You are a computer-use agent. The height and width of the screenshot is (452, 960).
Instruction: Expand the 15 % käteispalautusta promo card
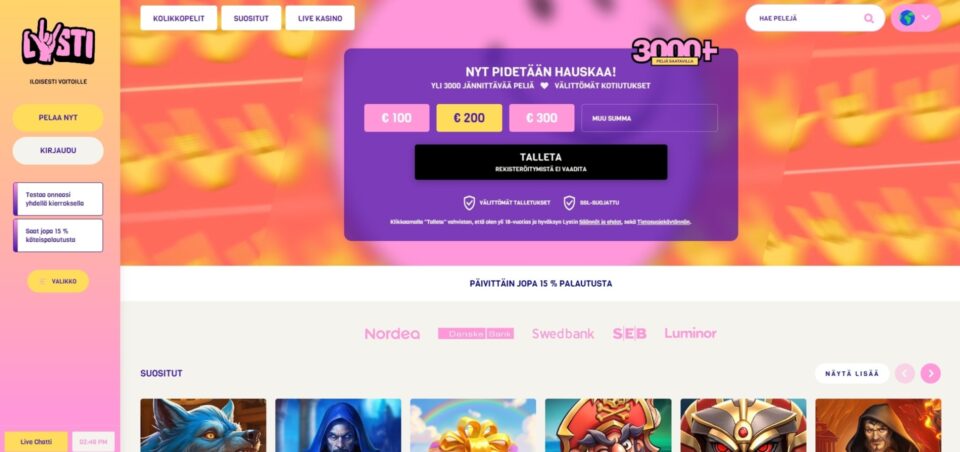pyautogui.click(x=58, y=236)
